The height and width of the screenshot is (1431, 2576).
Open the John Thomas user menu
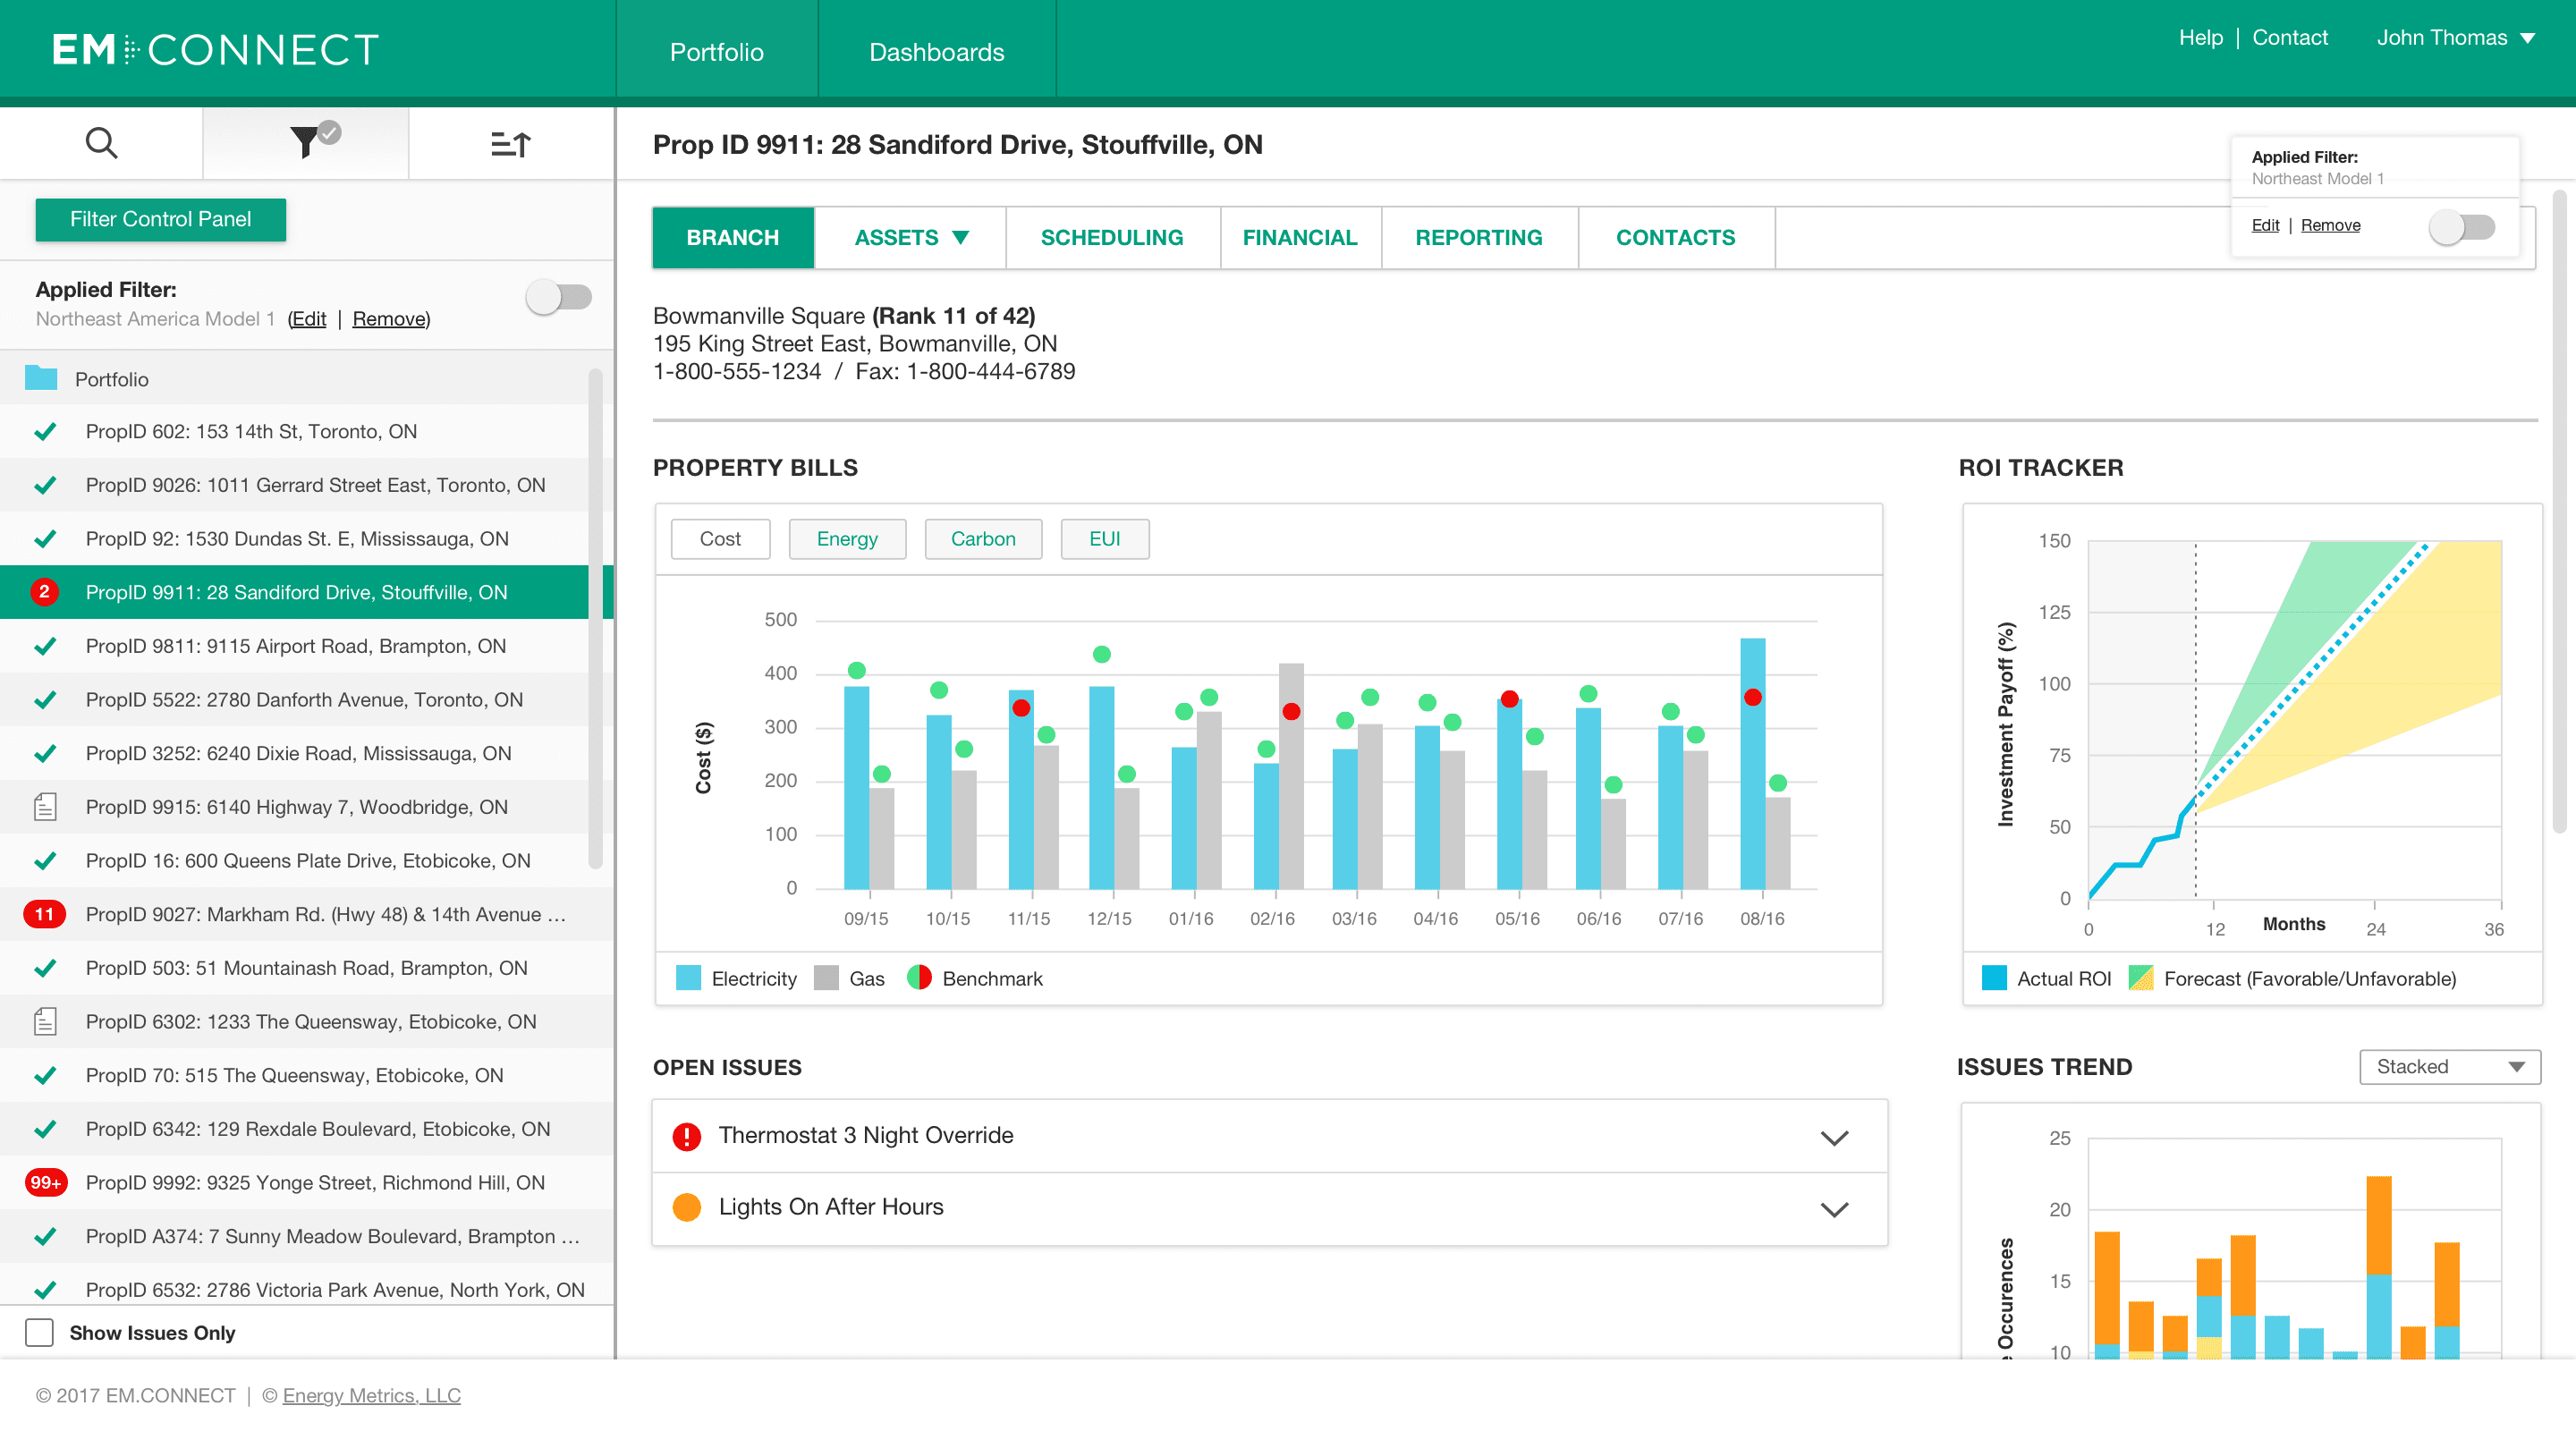(2455, 38)
